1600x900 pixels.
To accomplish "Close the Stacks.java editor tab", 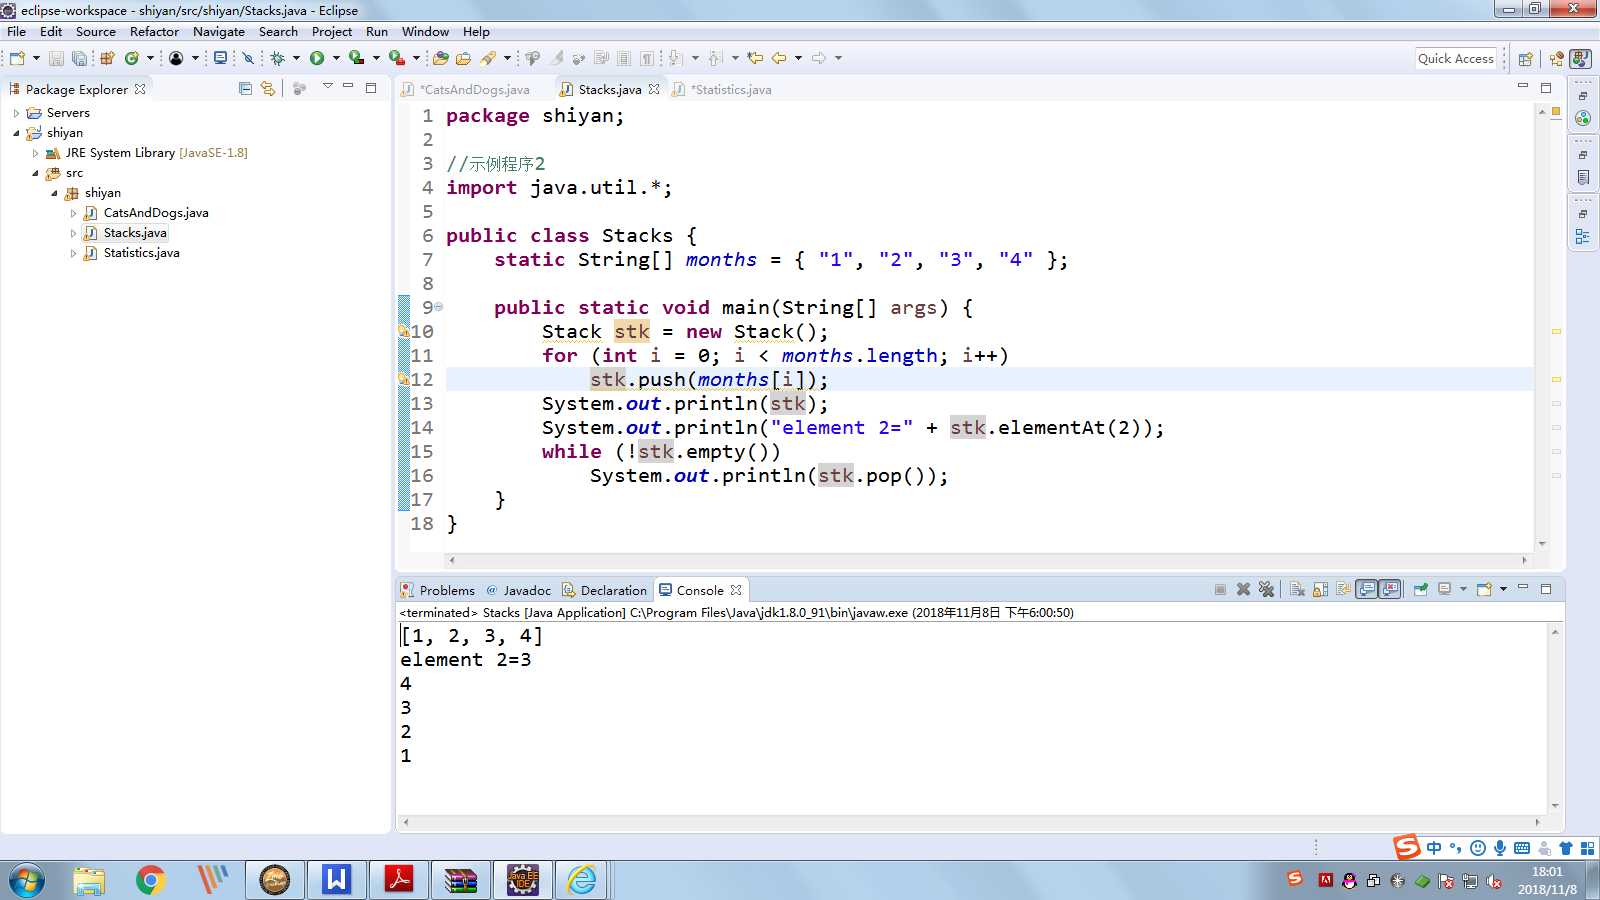I will click(654, 89).
